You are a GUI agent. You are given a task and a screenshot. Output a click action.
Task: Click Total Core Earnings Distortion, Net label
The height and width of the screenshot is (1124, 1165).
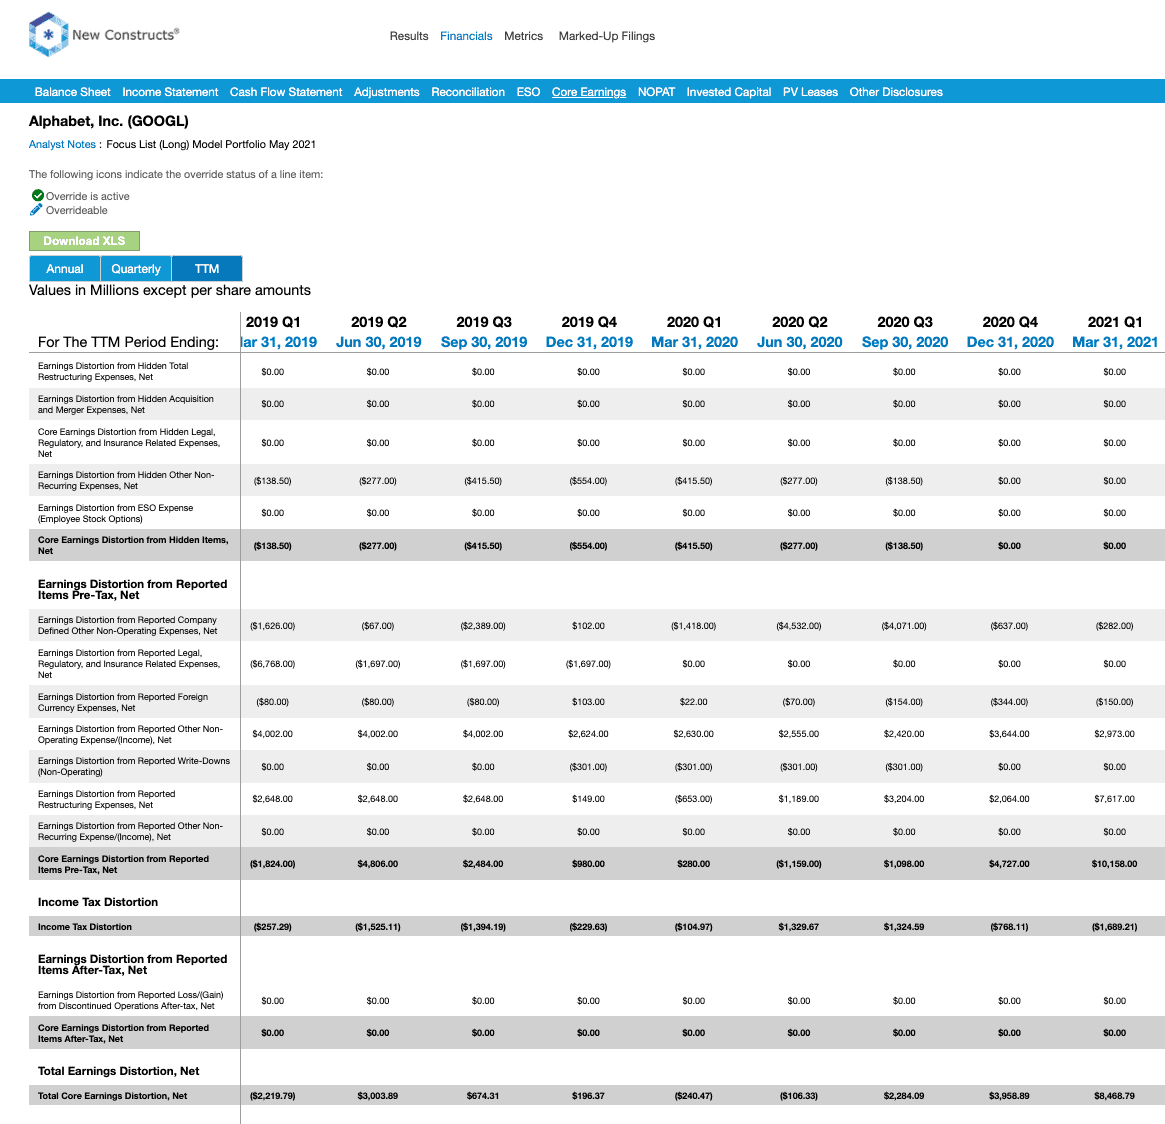(112, 1096)
